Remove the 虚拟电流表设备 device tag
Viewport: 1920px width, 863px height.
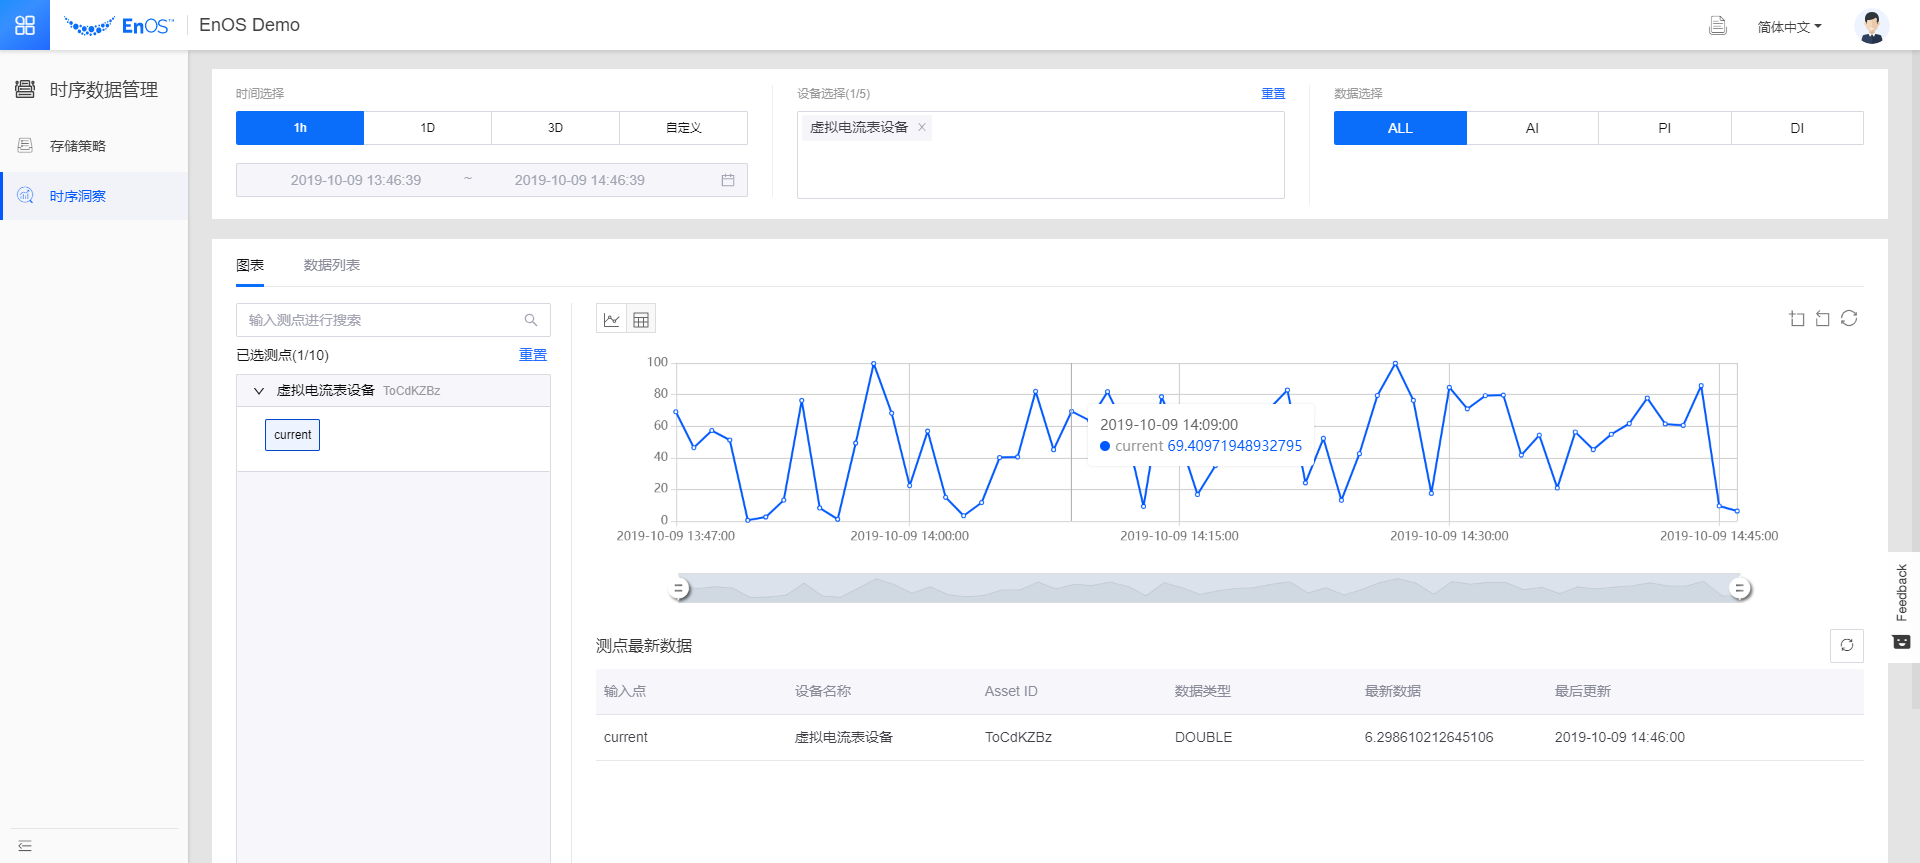click(922, 127)
